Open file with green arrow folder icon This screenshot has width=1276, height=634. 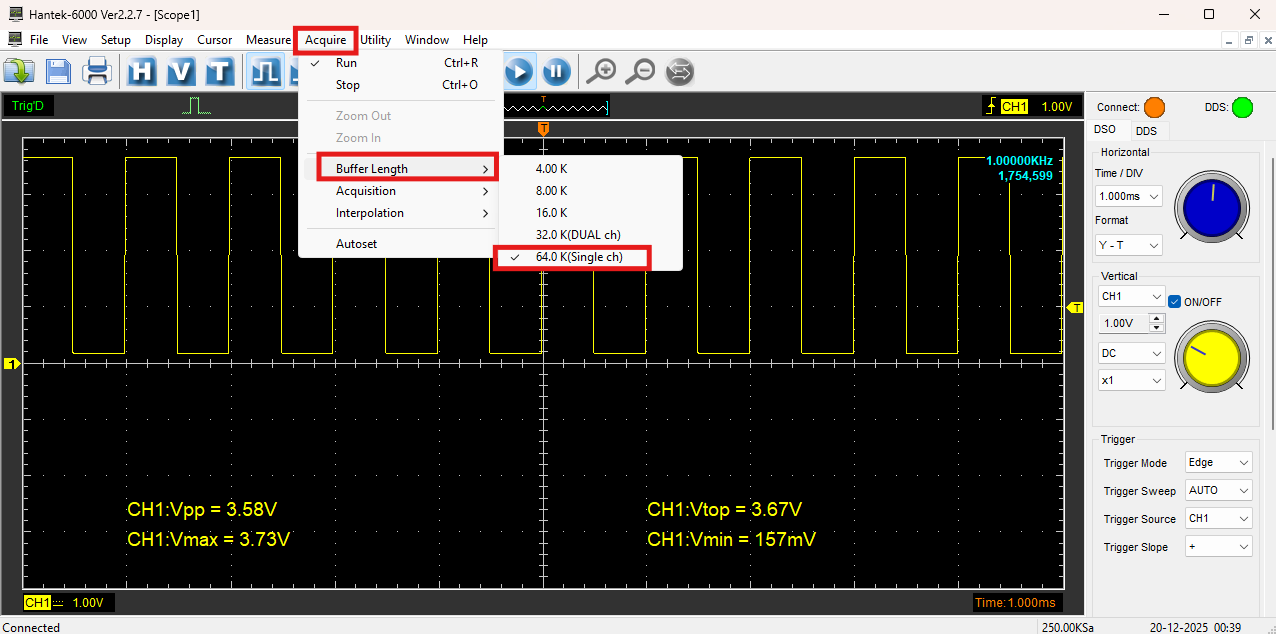coord(19,71)
